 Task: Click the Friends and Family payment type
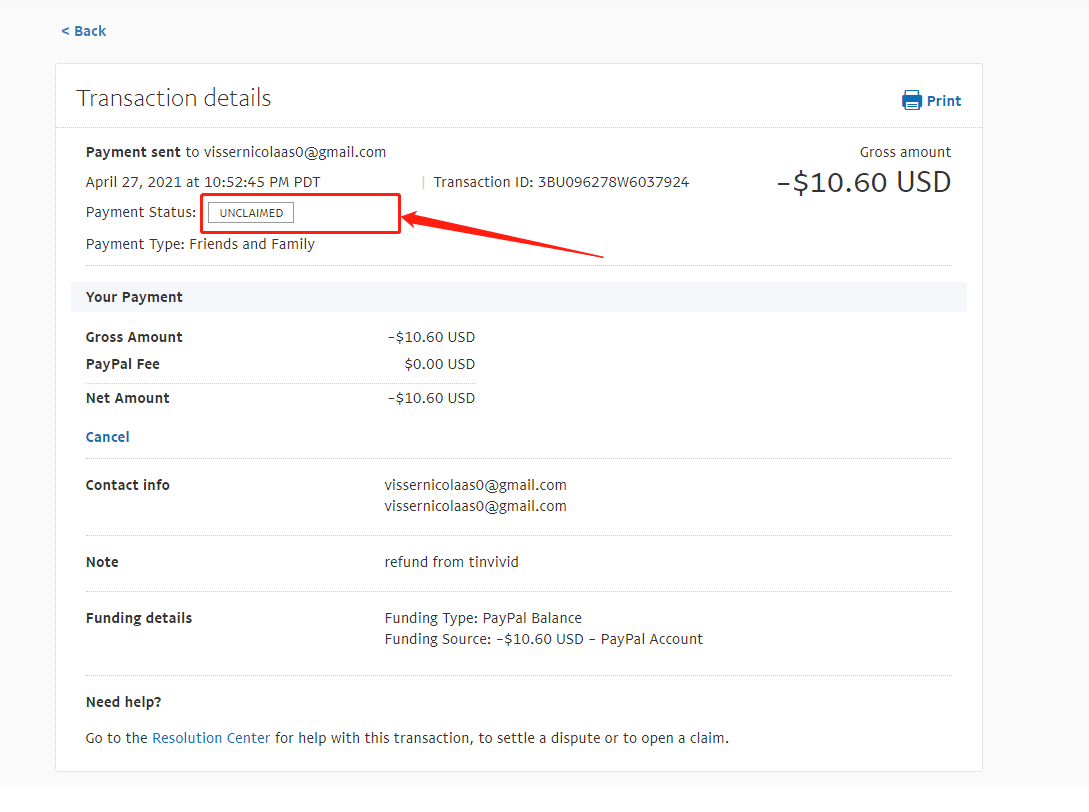coord(251,244)
